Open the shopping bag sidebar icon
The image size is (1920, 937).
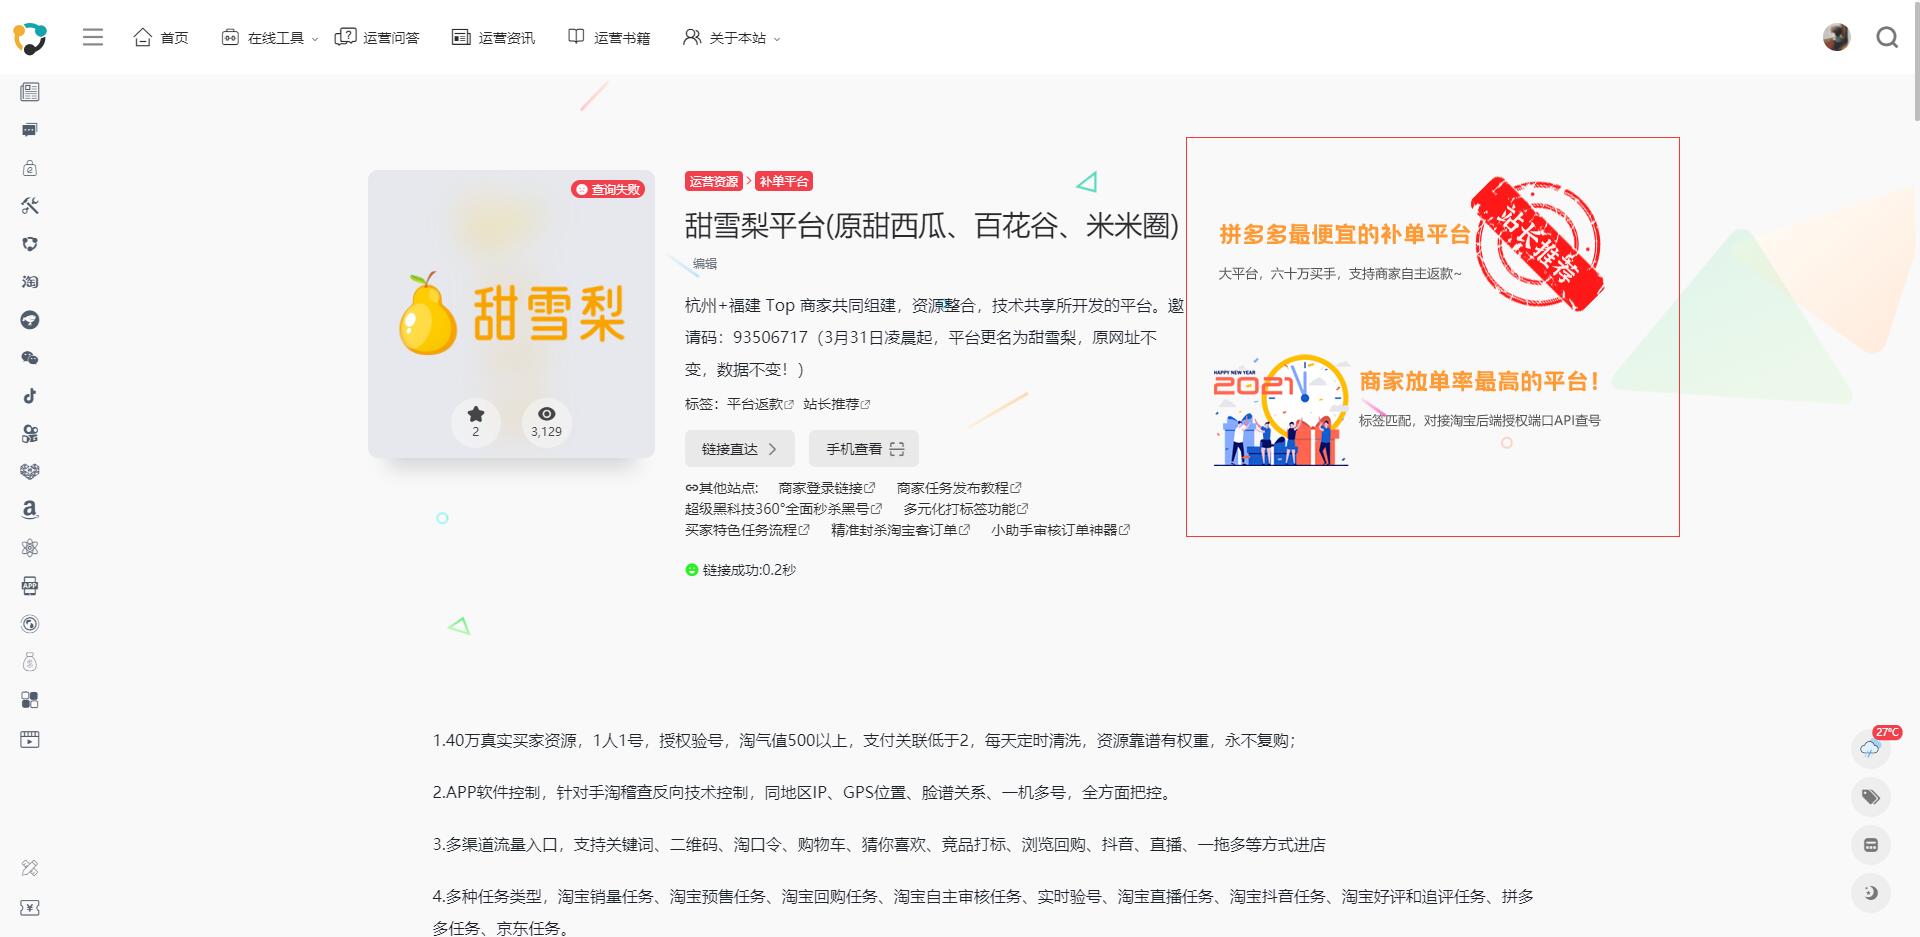[x=30, y=168]
